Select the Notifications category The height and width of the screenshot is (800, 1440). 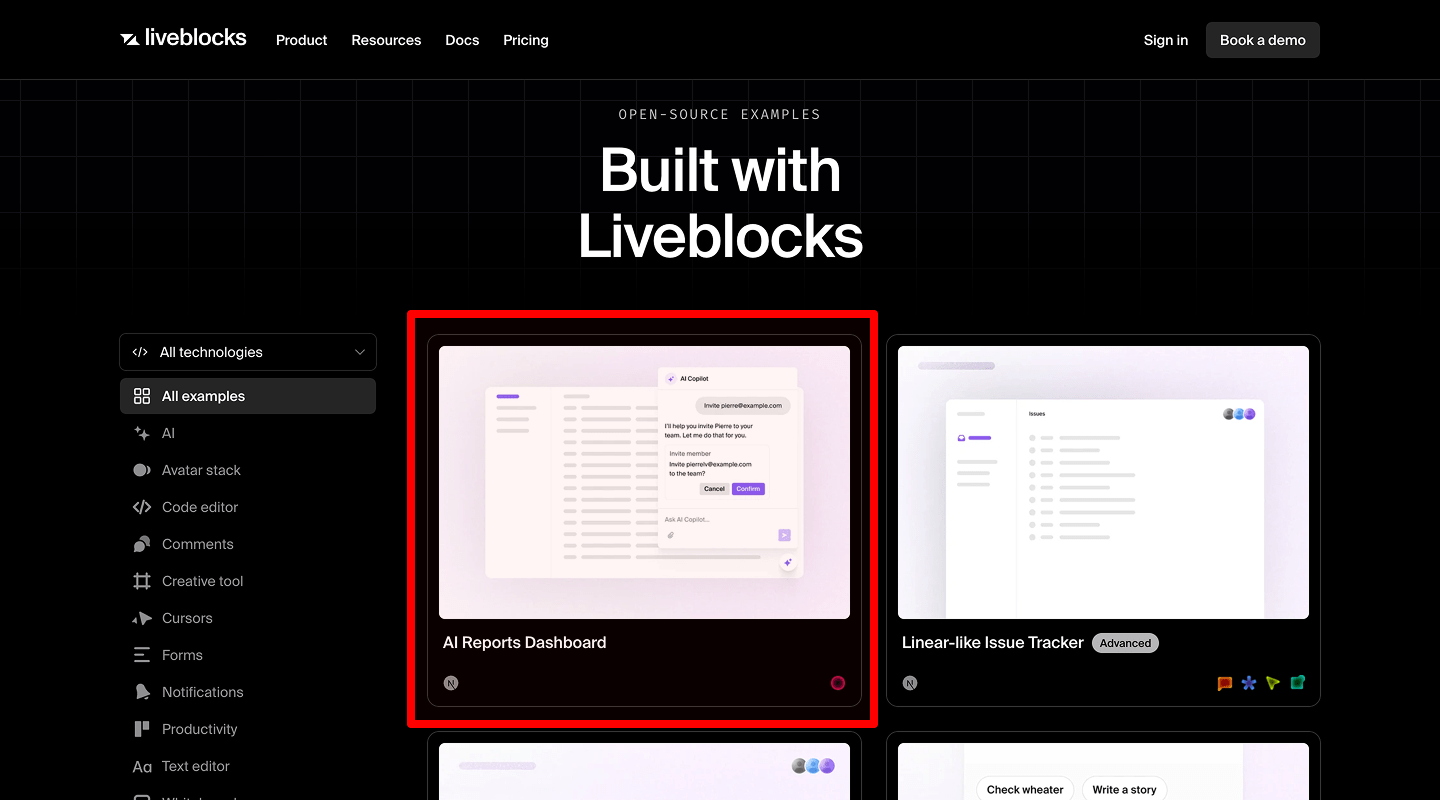coord(202,692)
